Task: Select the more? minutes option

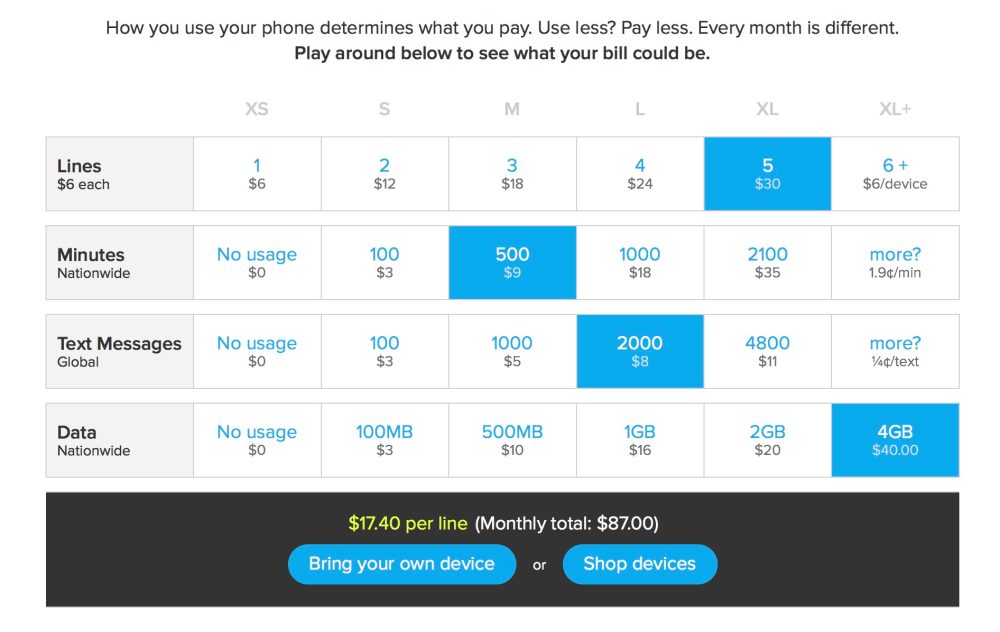Action: [894, 262]
